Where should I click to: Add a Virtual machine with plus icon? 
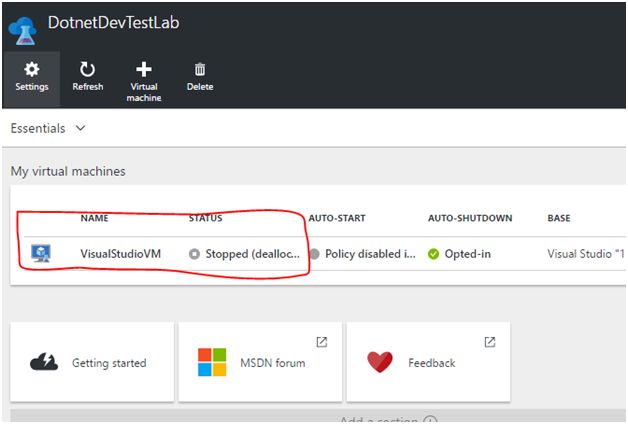click(144, 70)
